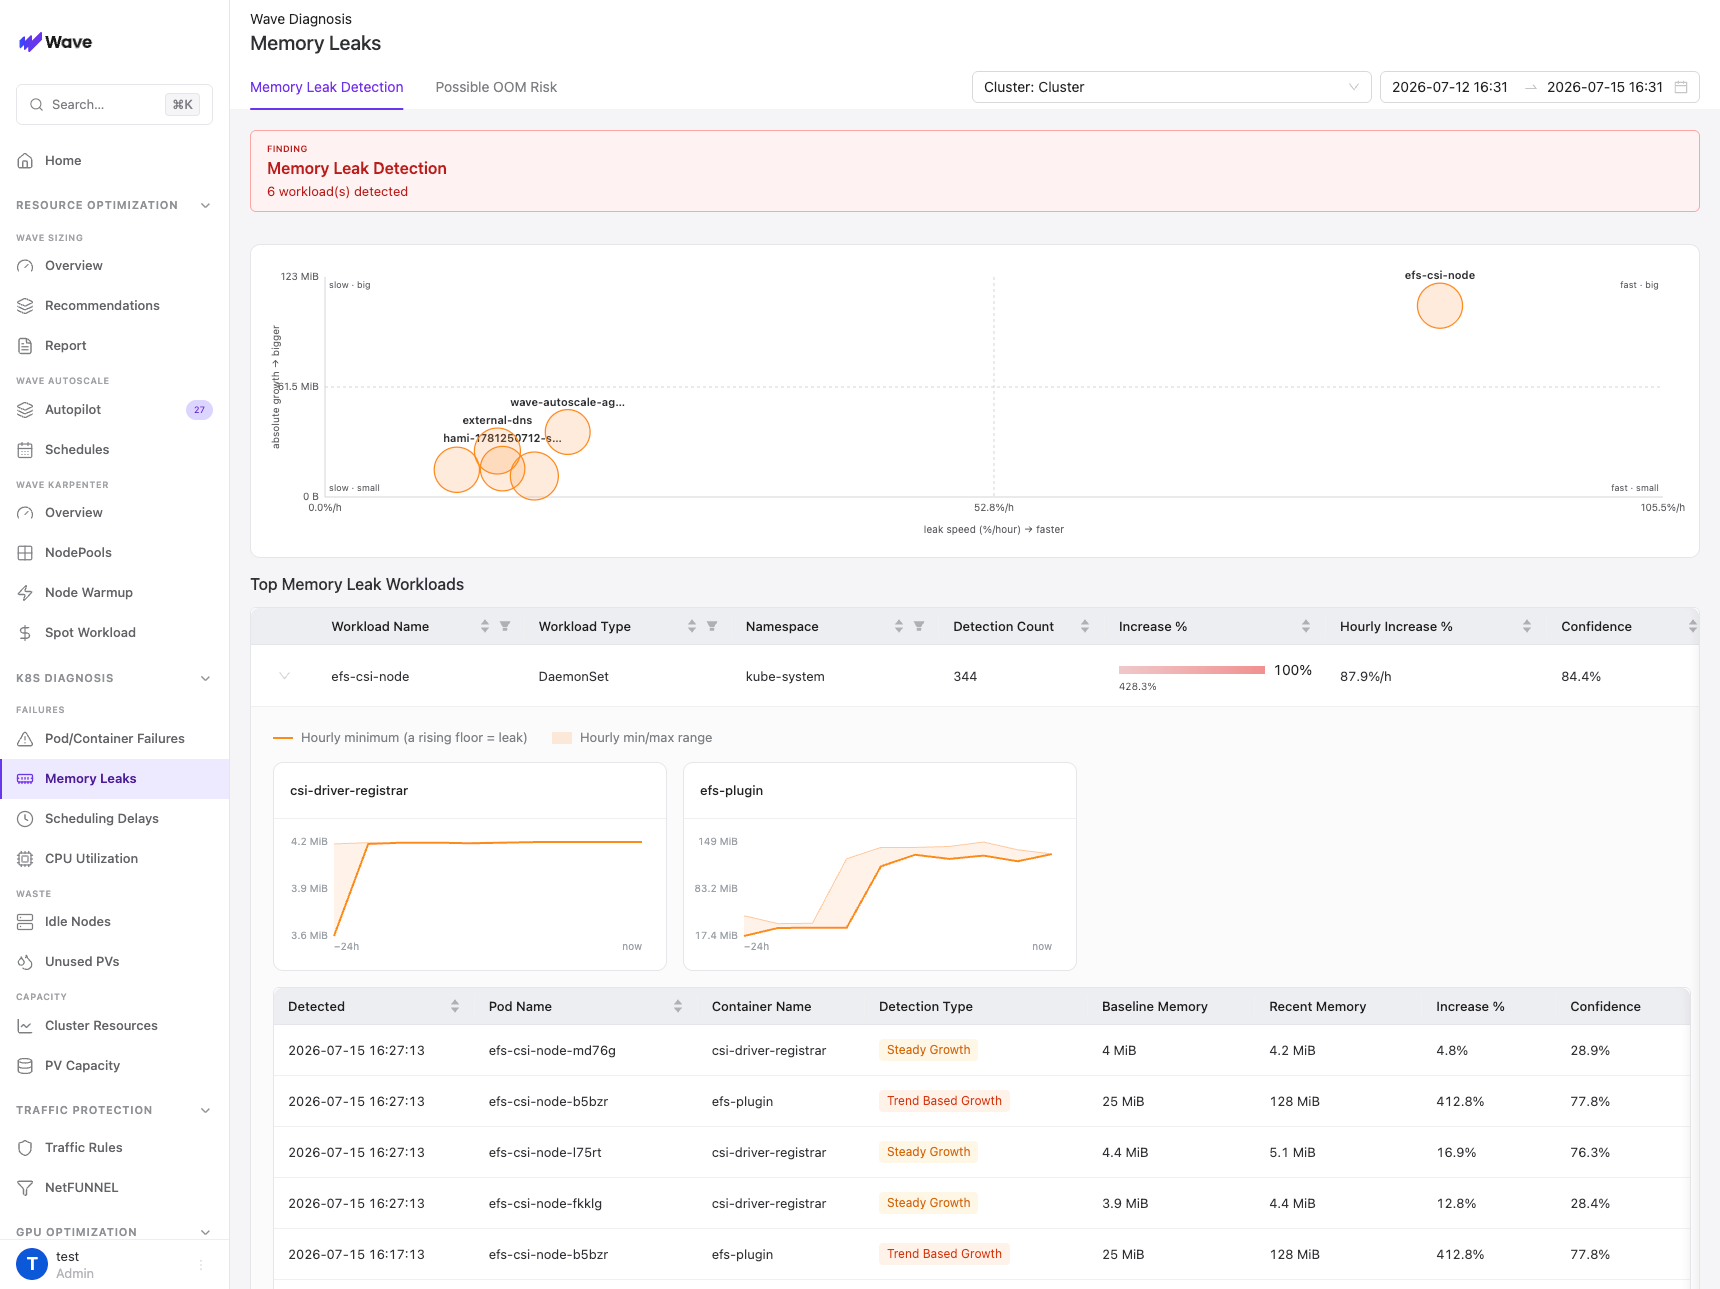The image size is (1720, 1289).
Task: Click the Memory Leak Detection finding banner
Action: [975, 171]
